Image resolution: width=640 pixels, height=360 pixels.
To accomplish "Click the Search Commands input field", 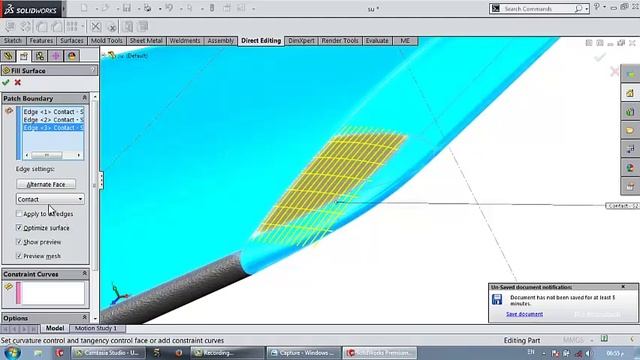I will click(537, 9).
